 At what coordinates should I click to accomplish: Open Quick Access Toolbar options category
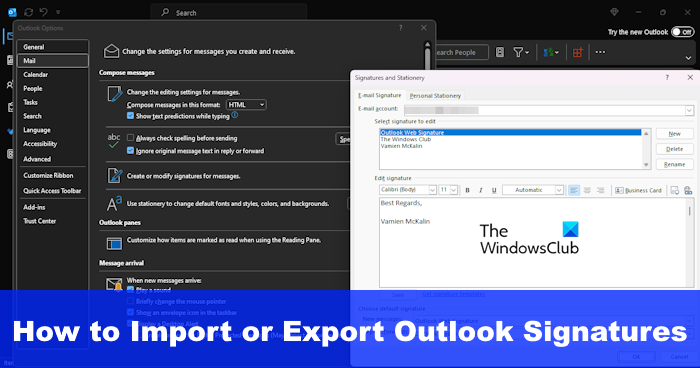(53, 191)
